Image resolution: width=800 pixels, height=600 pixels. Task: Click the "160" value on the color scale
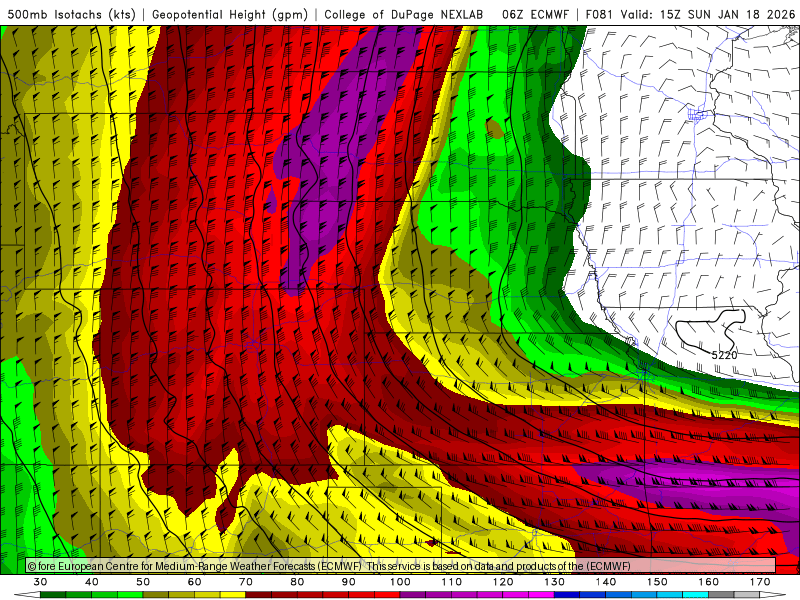pyautogui.click(x=709, y=582)
